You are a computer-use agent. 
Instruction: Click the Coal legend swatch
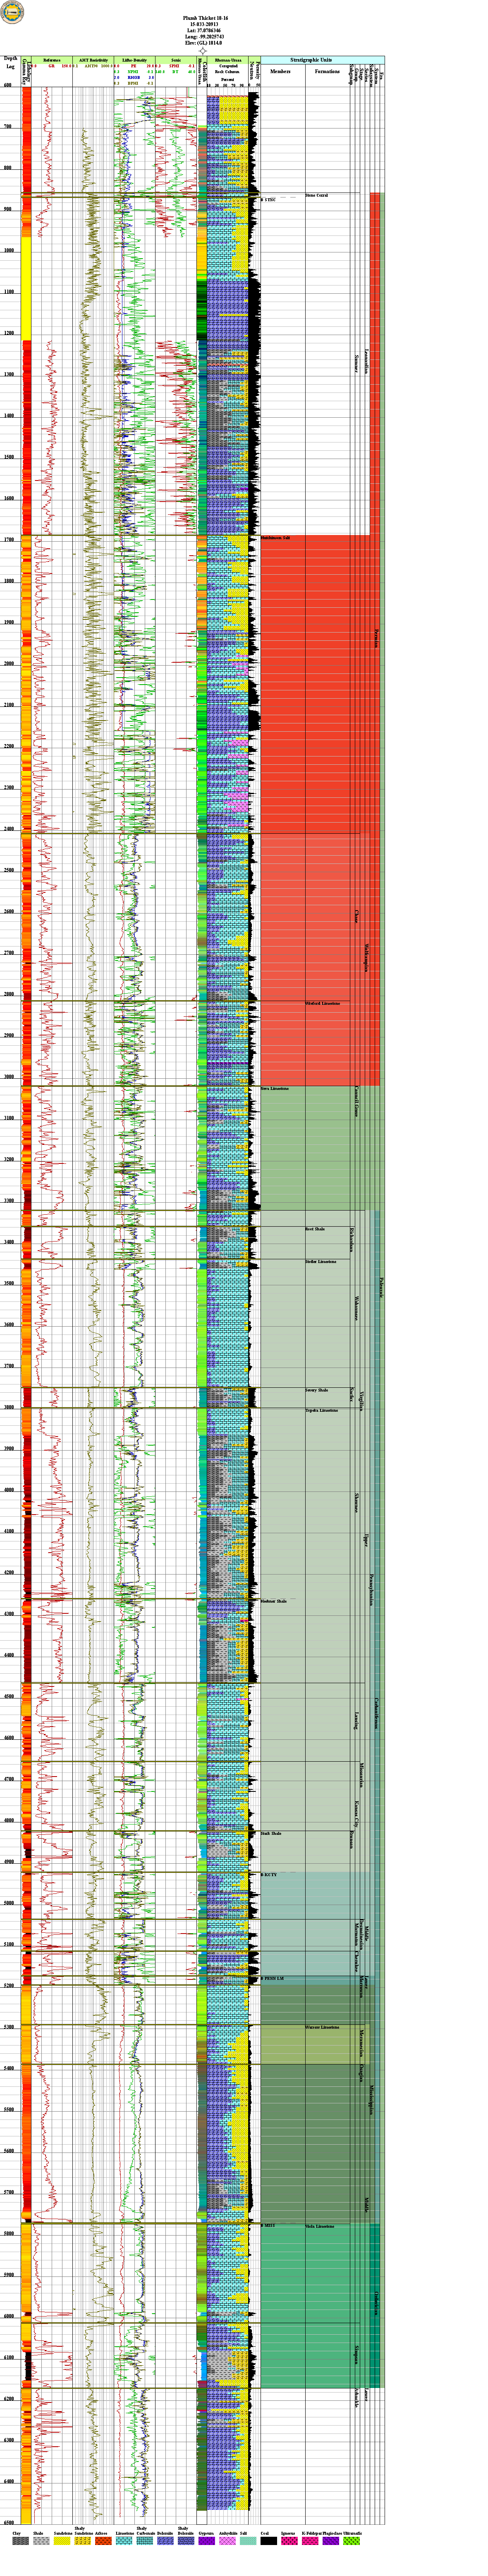click(x=268, y=2540)
